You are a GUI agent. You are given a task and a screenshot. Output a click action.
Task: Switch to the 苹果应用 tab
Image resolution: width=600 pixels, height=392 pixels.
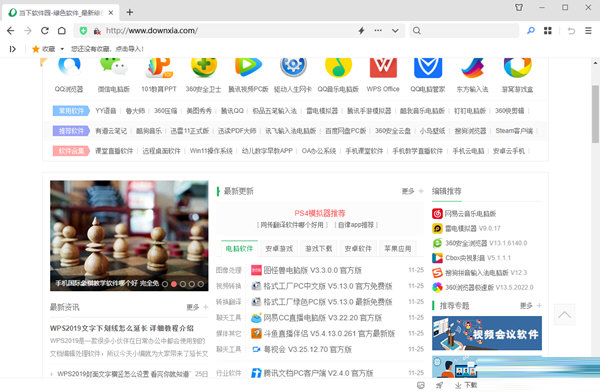[x=397, y=249]
